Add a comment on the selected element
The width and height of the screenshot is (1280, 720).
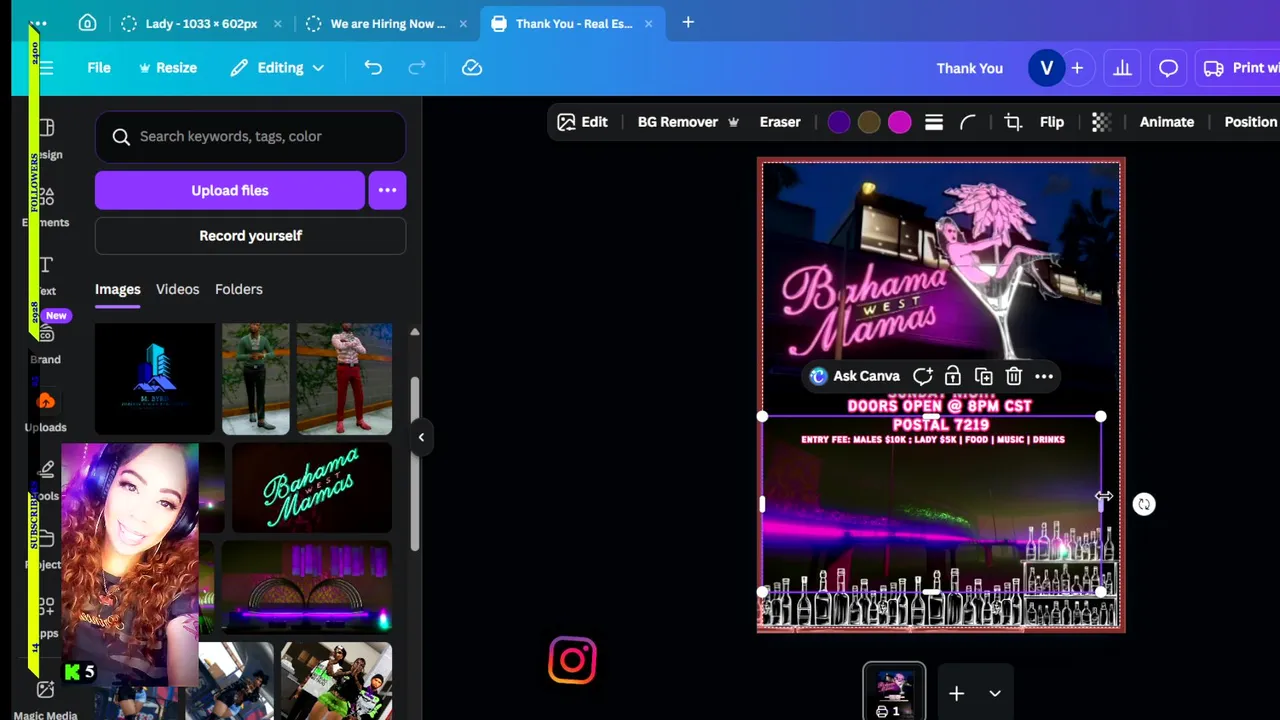[x=923, y=376]
